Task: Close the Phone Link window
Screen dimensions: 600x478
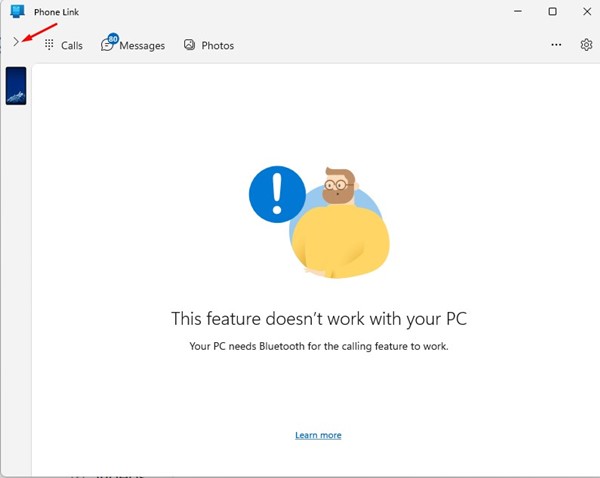Action: click(587, 11)
